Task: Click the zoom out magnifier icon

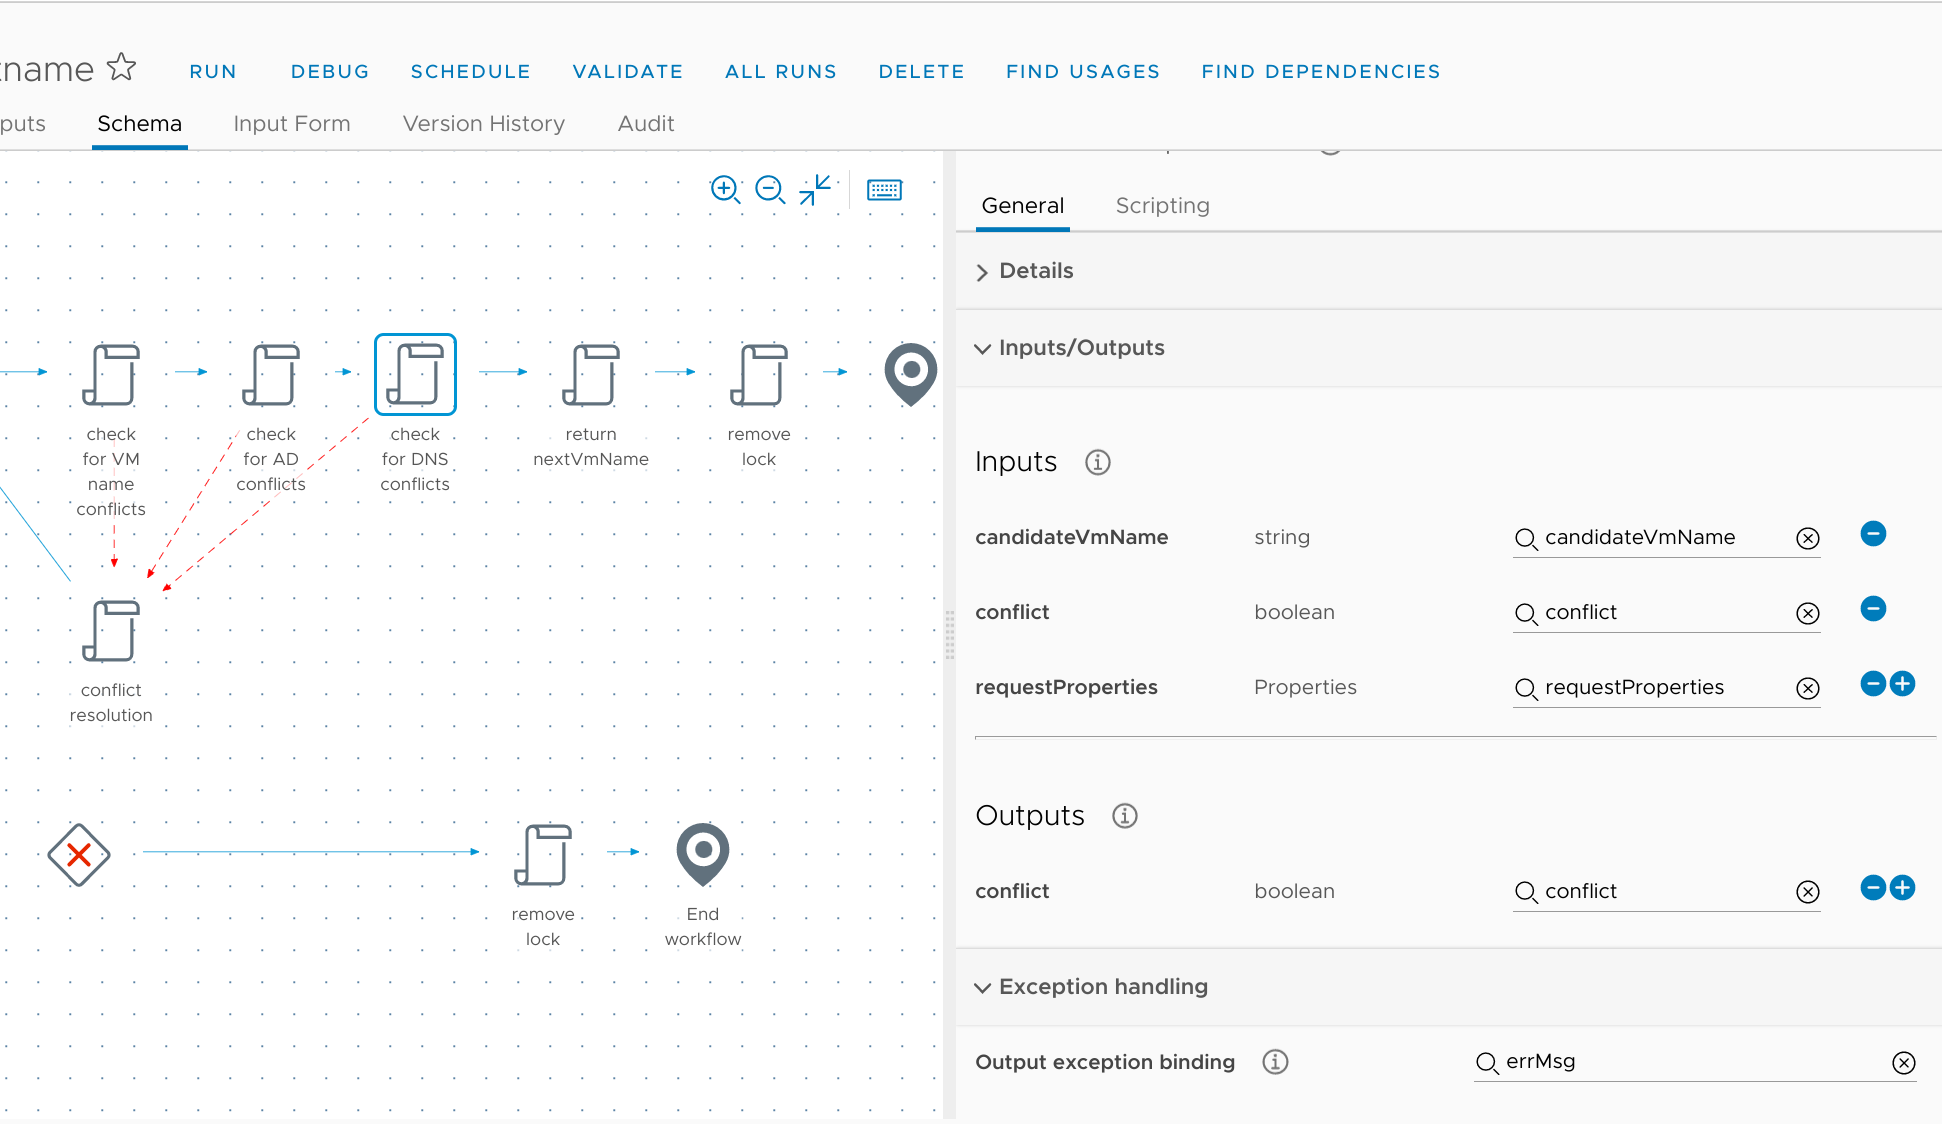Action: (769, 190)
